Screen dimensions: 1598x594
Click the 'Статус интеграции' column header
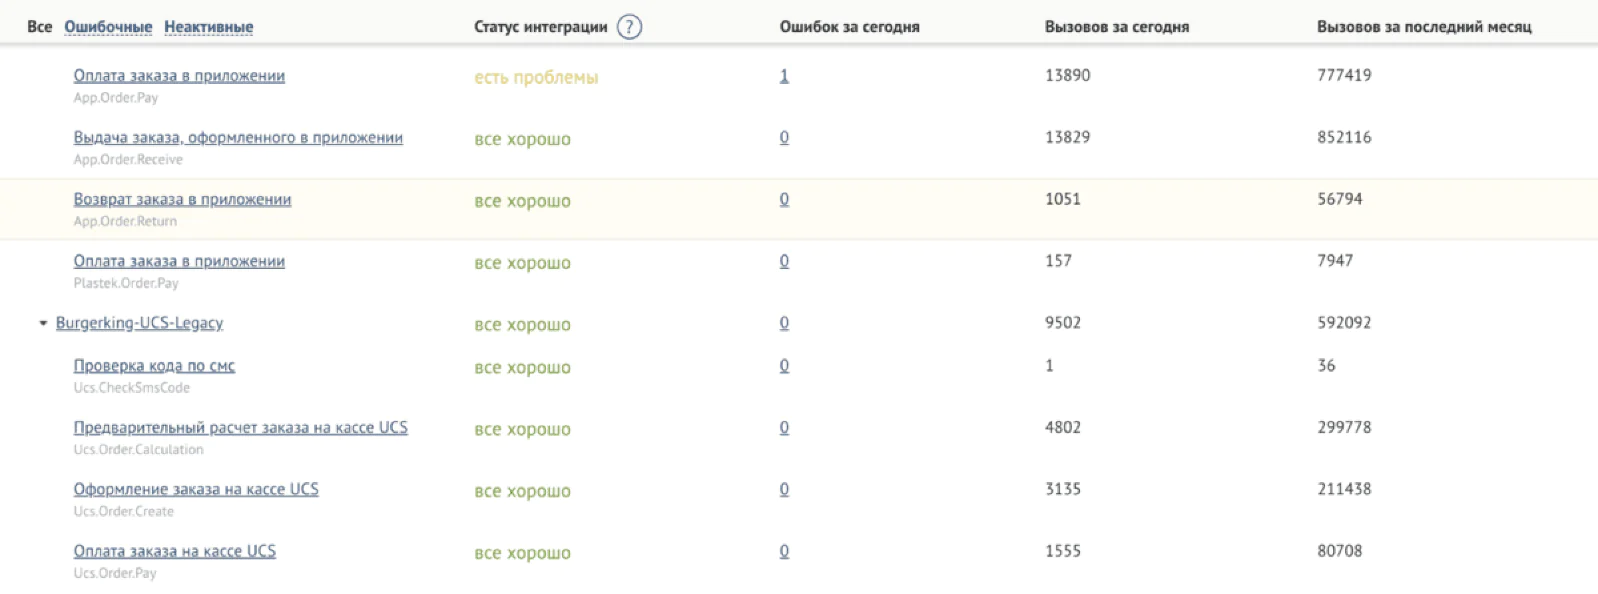540,27
